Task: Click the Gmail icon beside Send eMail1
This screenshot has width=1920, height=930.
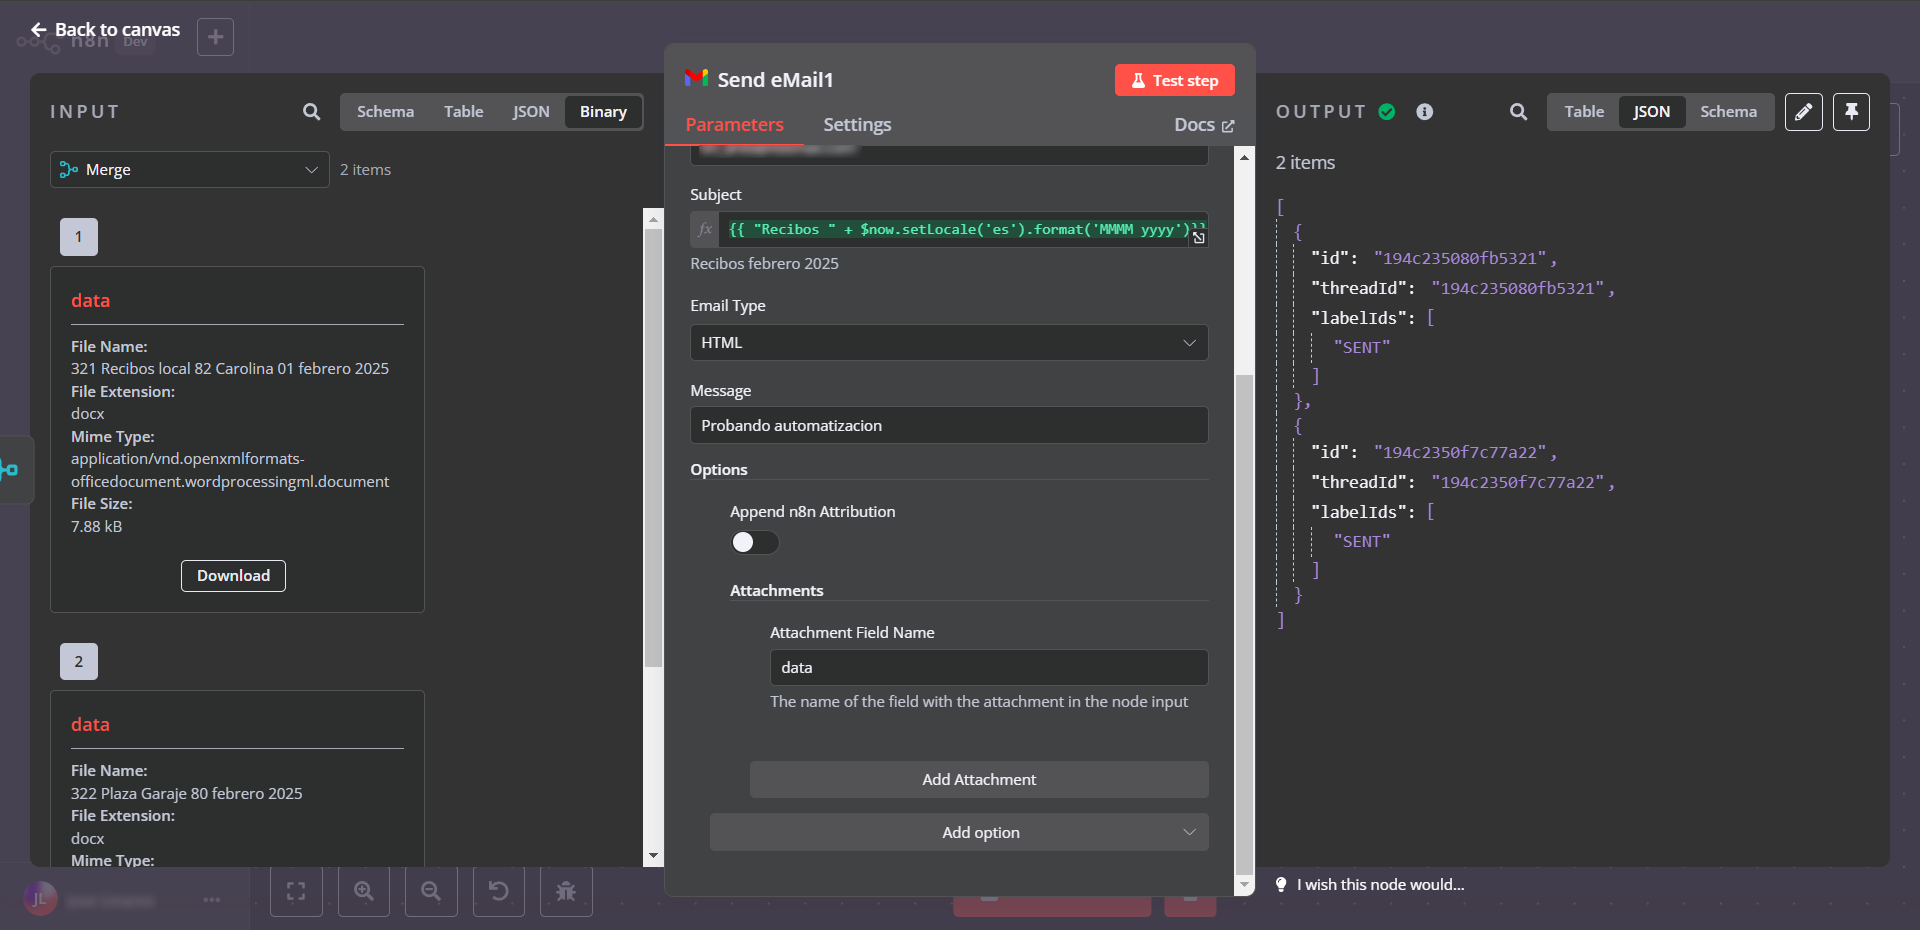Action: (x=697, y=79)
